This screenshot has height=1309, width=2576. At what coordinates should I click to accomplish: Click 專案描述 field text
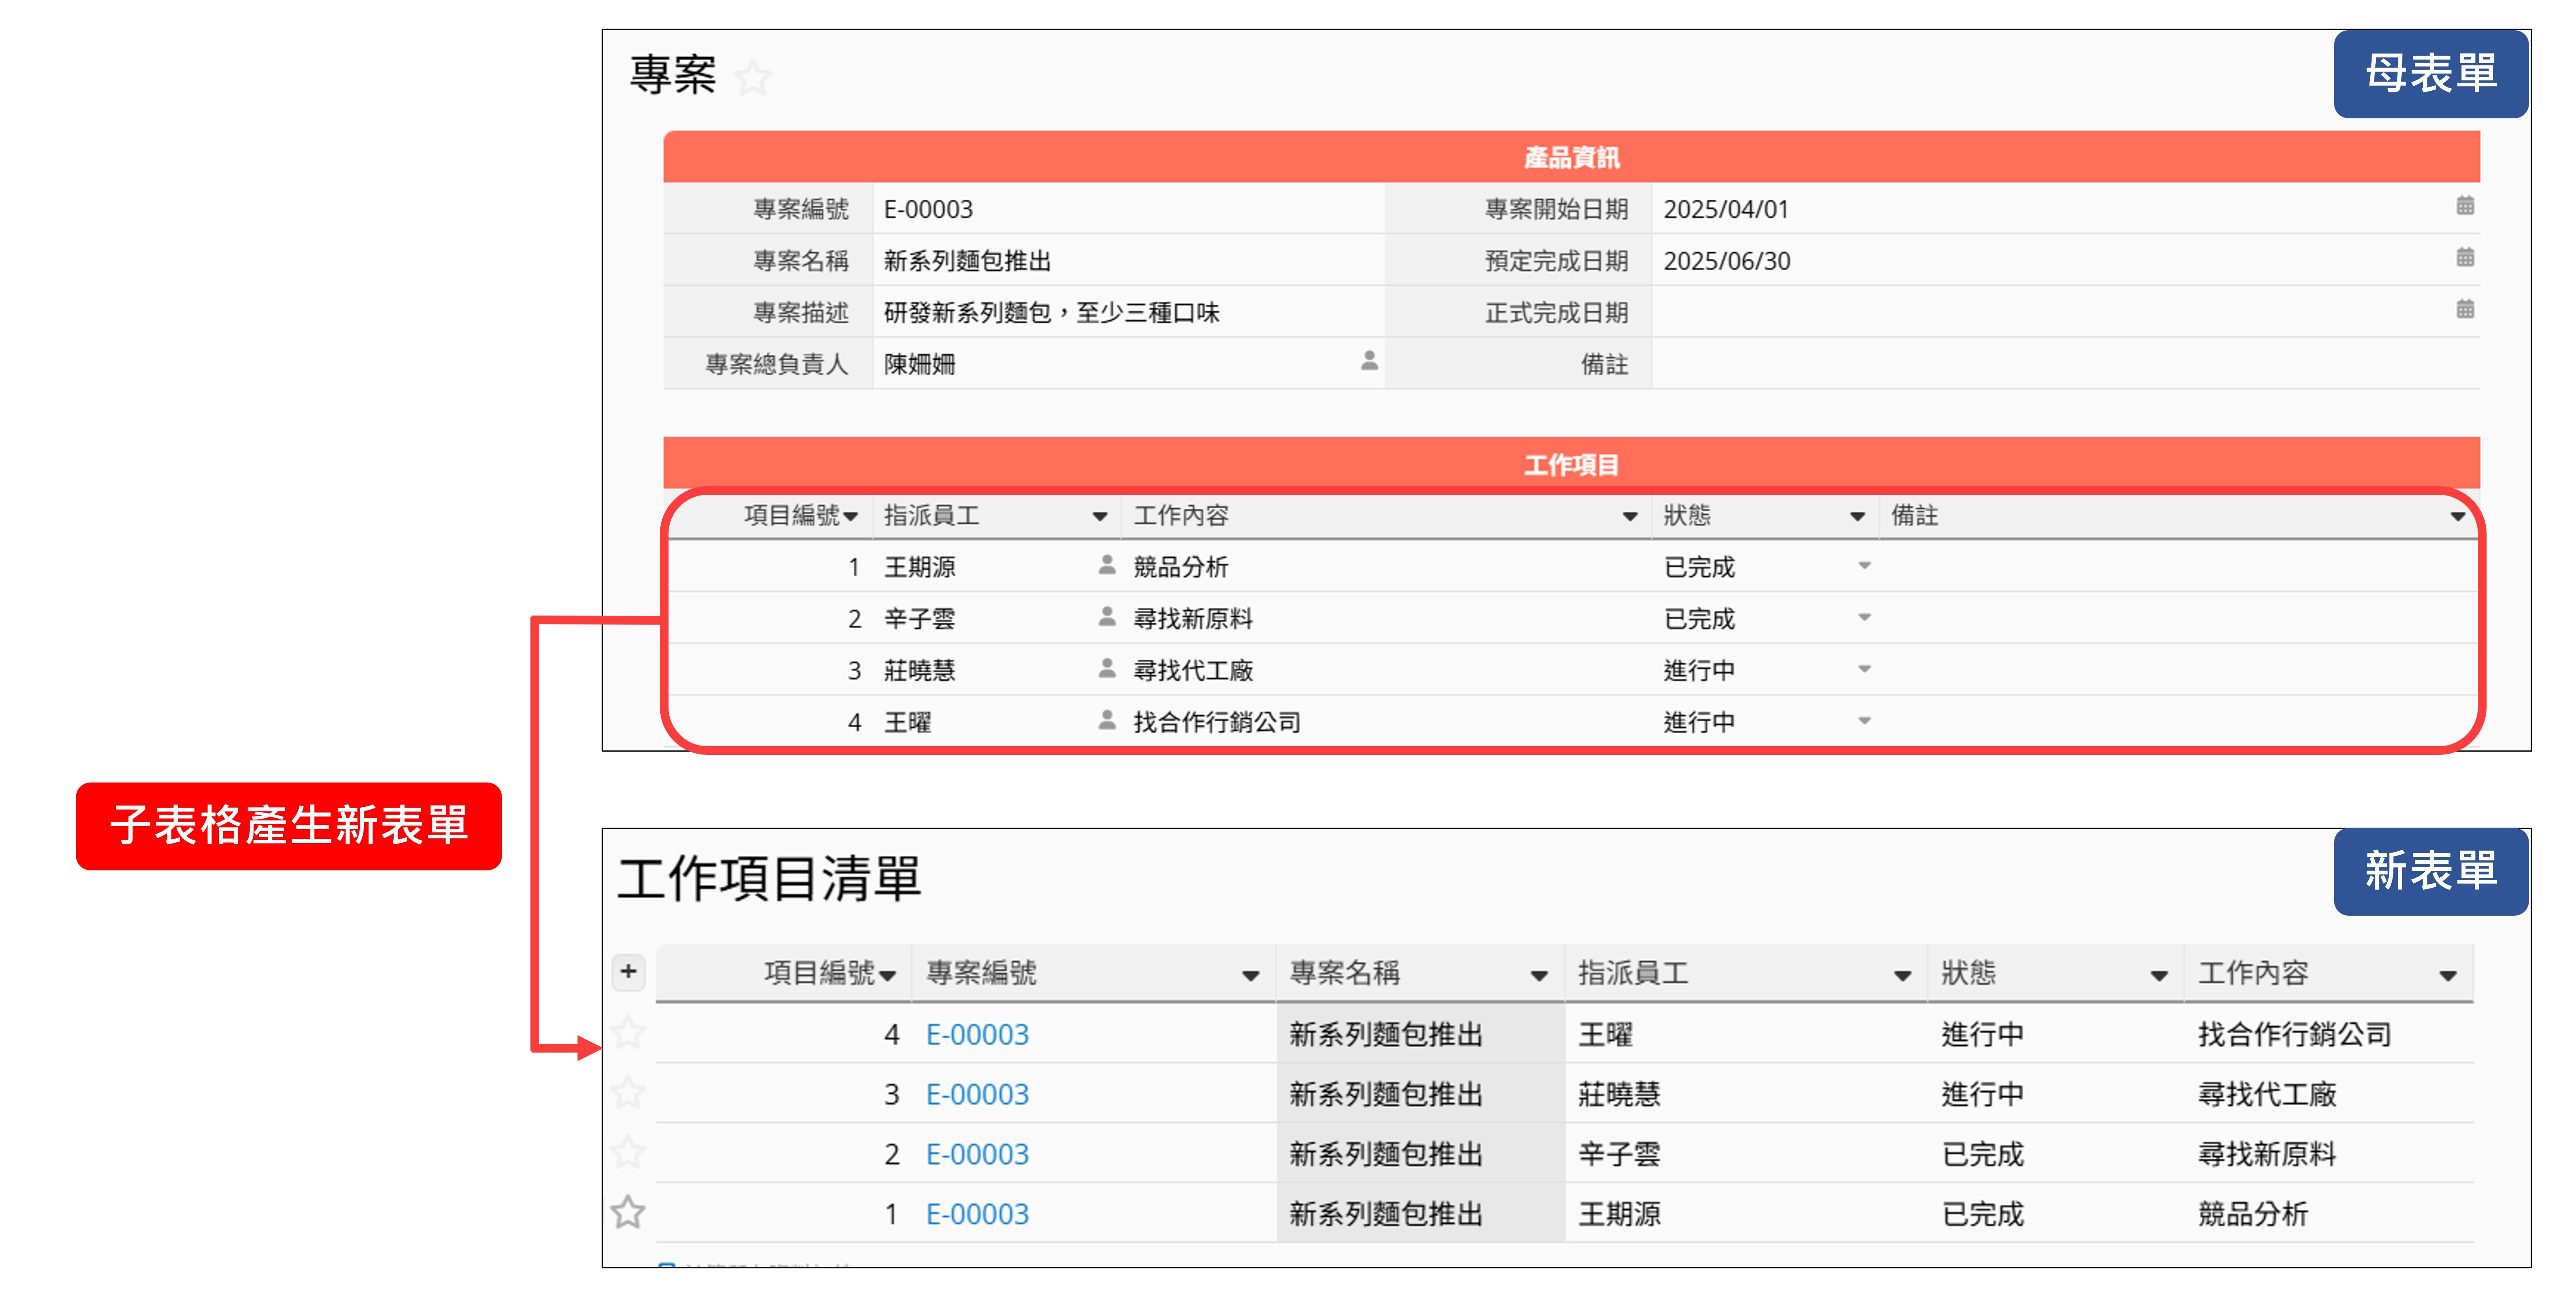point(1129,313)
